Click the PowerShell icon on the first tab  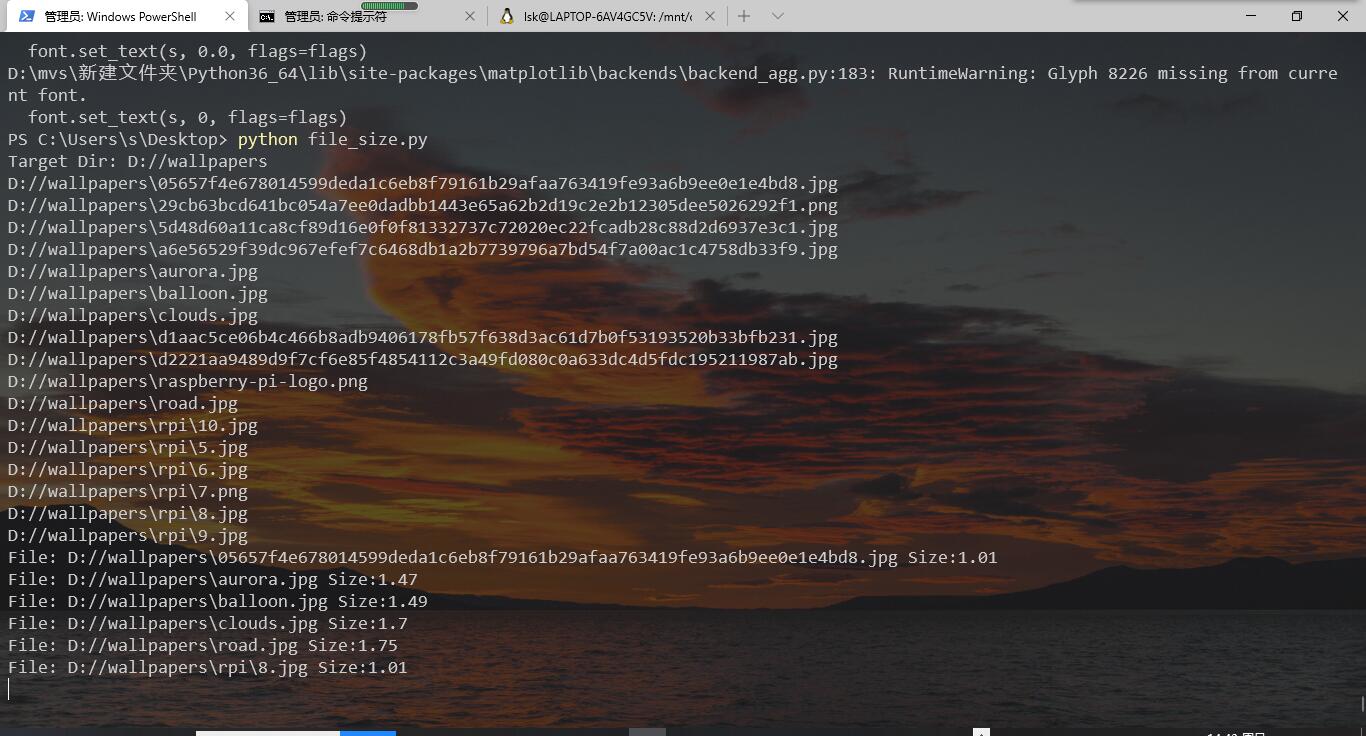tap(27, 16)
